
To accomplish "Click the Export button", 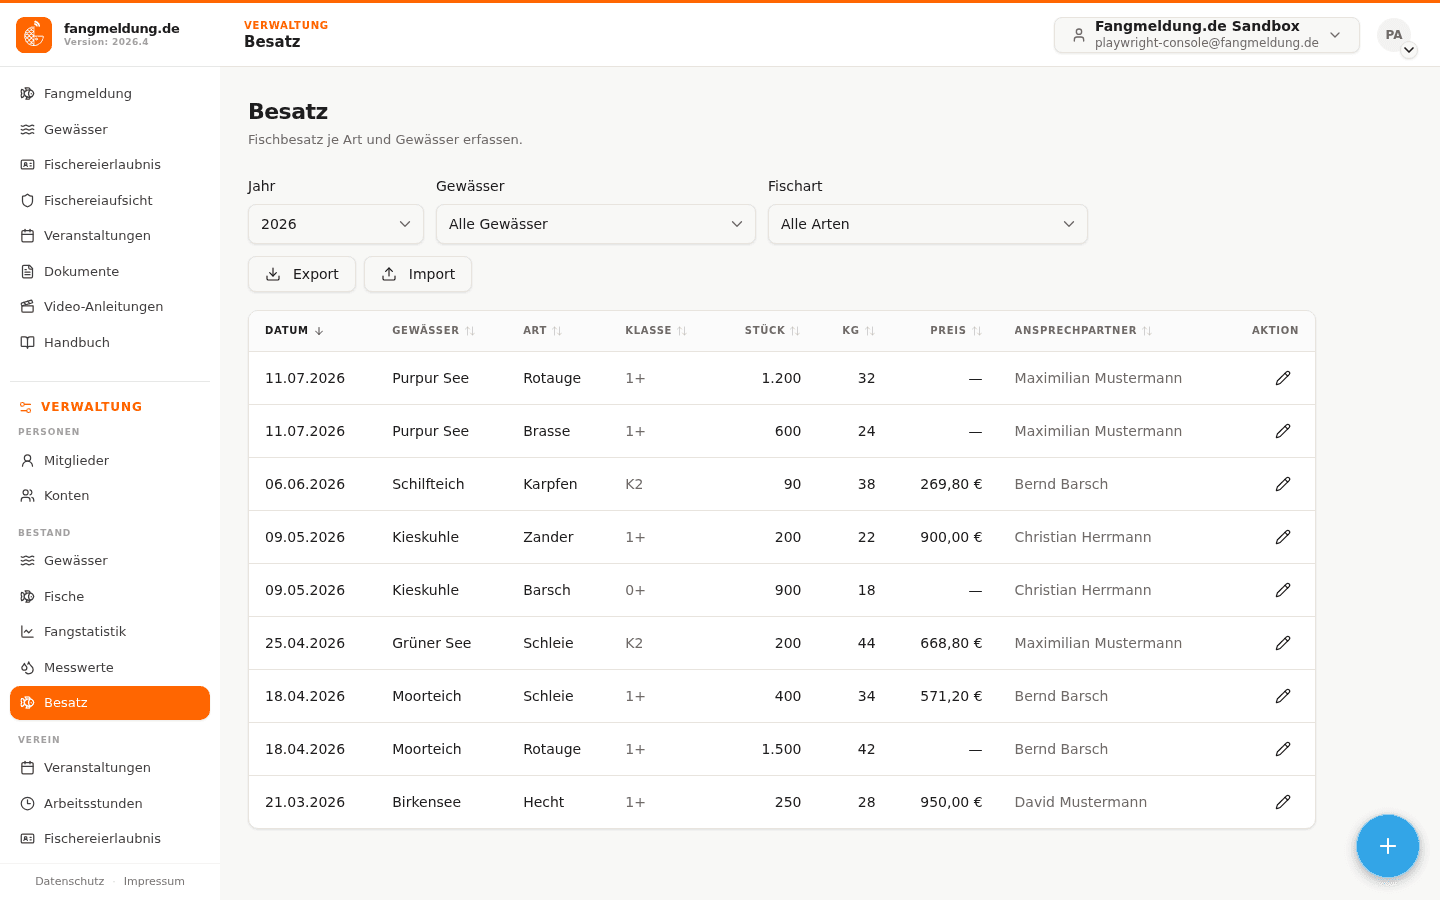I will (302, 274).
